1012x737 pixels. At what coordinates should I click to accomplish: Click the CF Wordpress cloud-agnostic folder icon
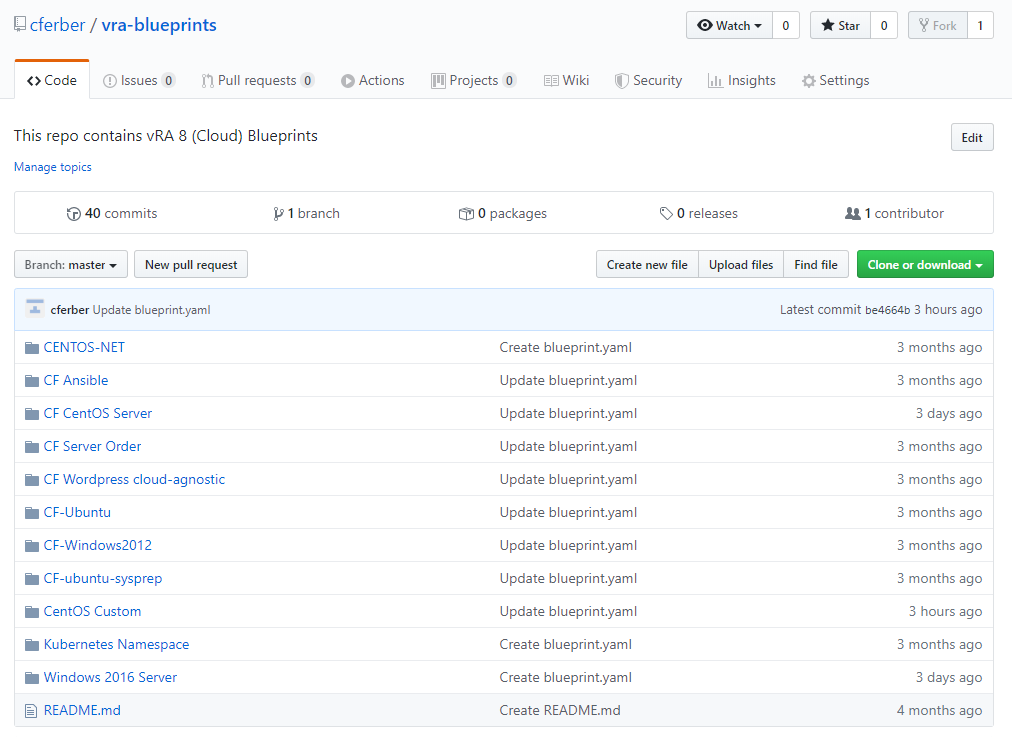click(x=32, y=480)
